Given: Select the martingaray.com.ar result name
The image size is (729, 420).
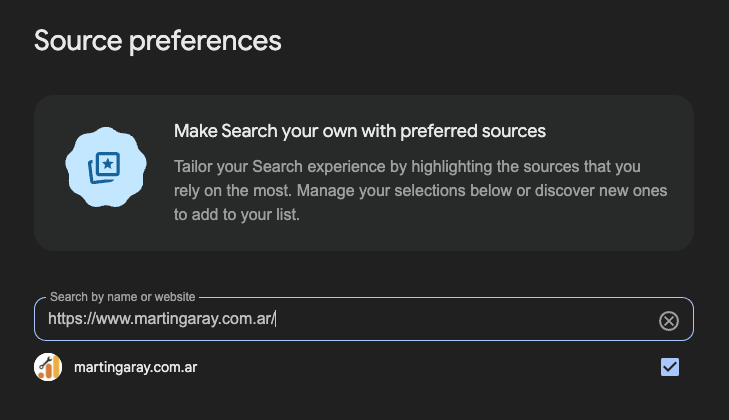Looking at the screenshot, I should coord(136,367).
